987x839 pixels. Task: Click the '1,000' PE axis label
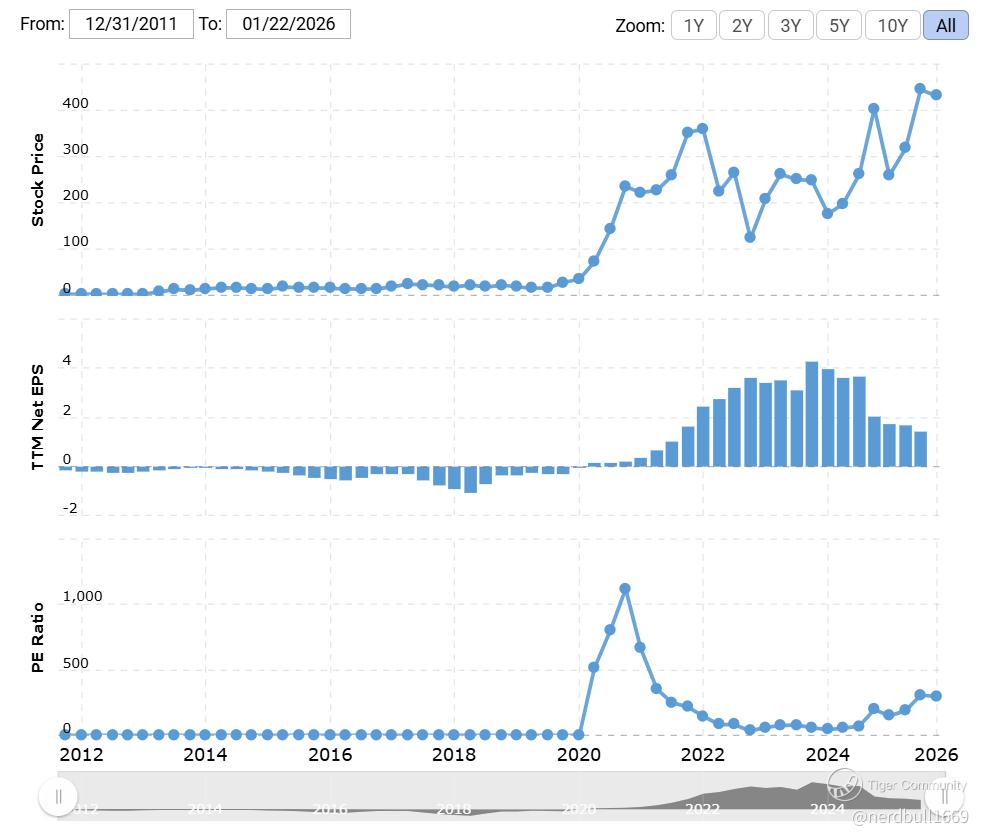click(82, 596)
